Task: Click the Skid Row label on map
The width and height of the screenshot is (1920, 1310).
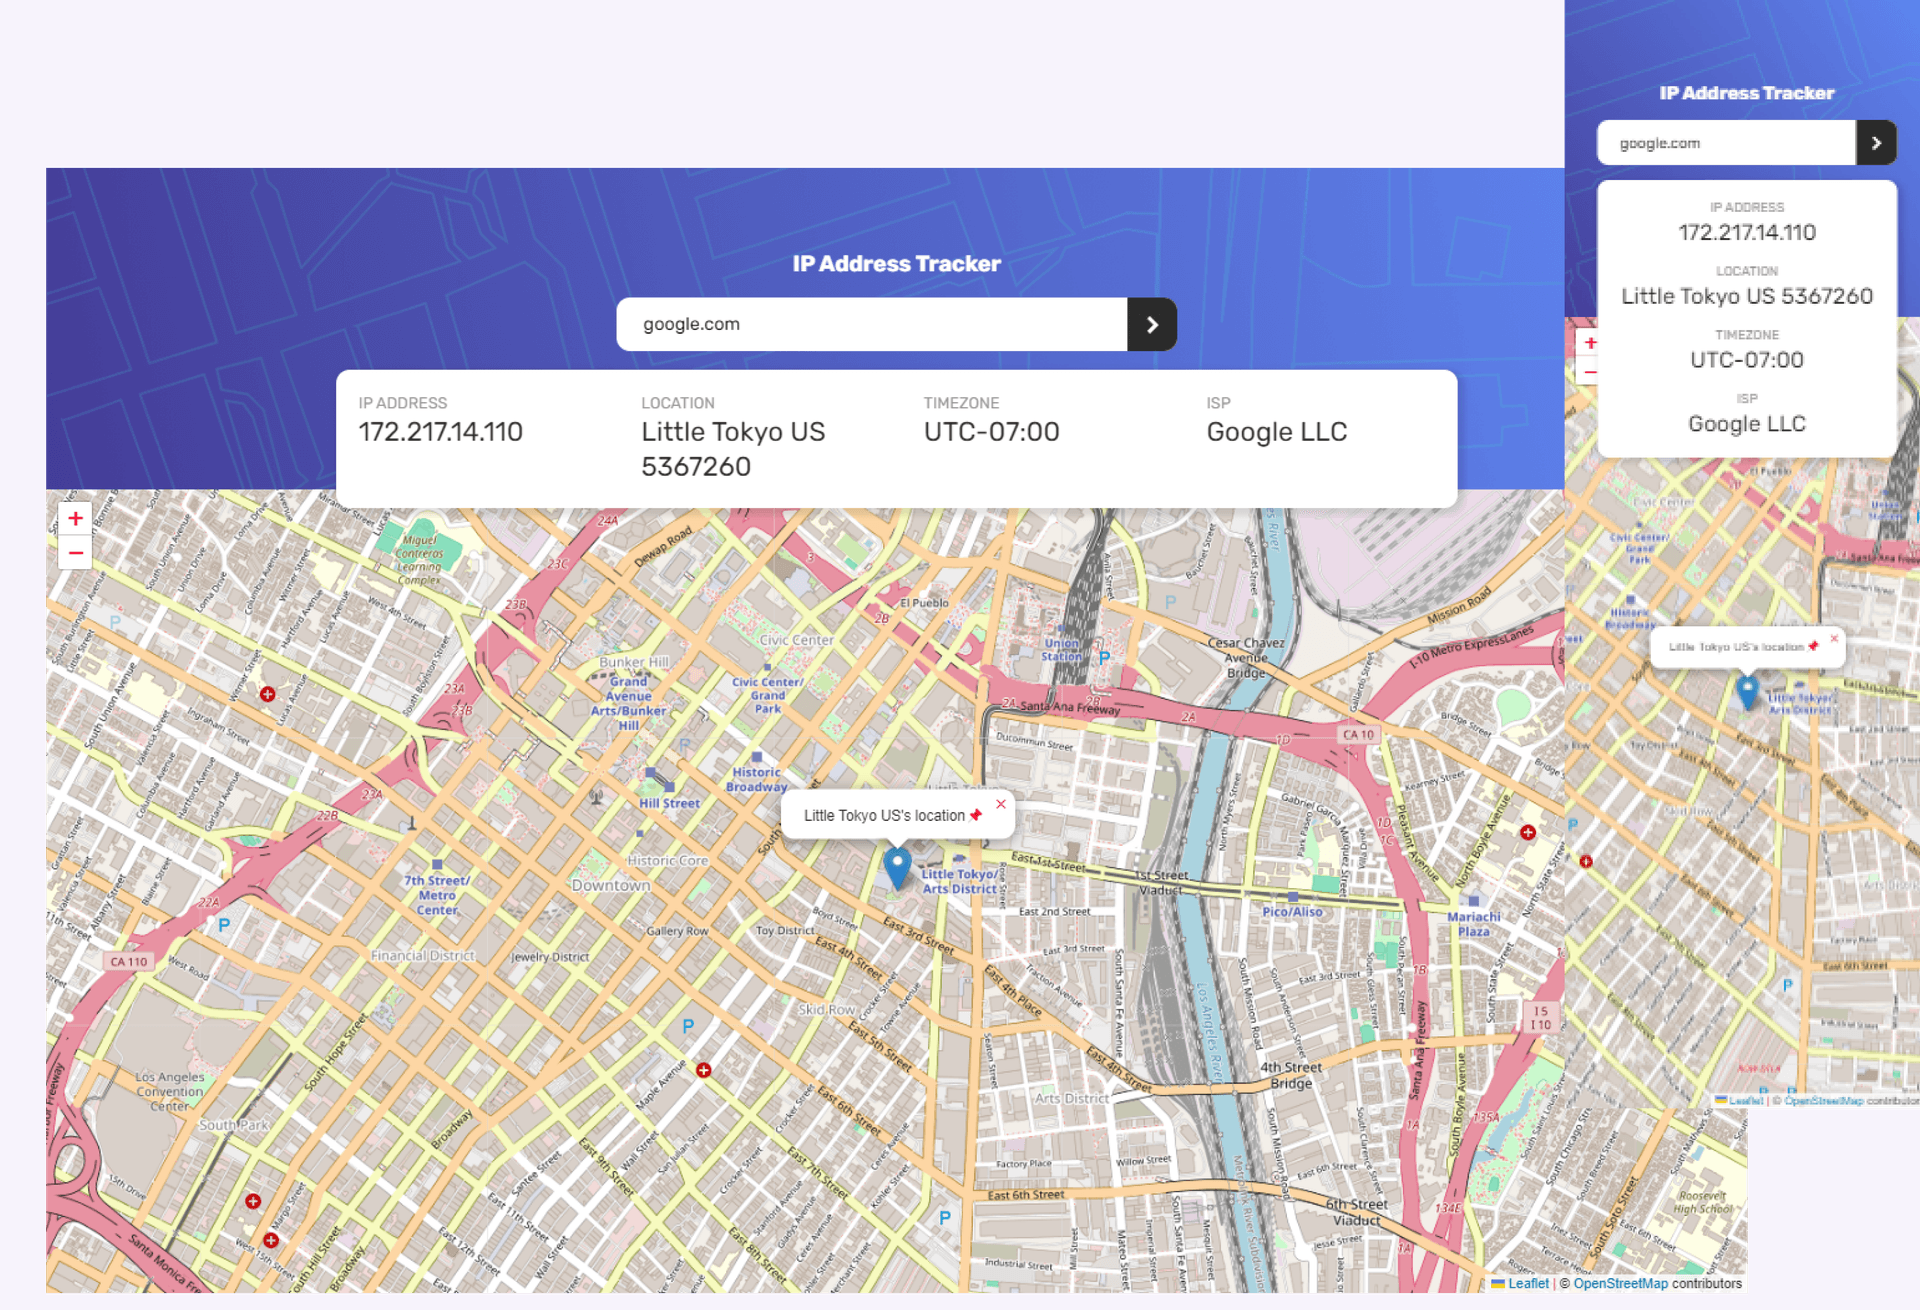Action: click(826, 1010)
